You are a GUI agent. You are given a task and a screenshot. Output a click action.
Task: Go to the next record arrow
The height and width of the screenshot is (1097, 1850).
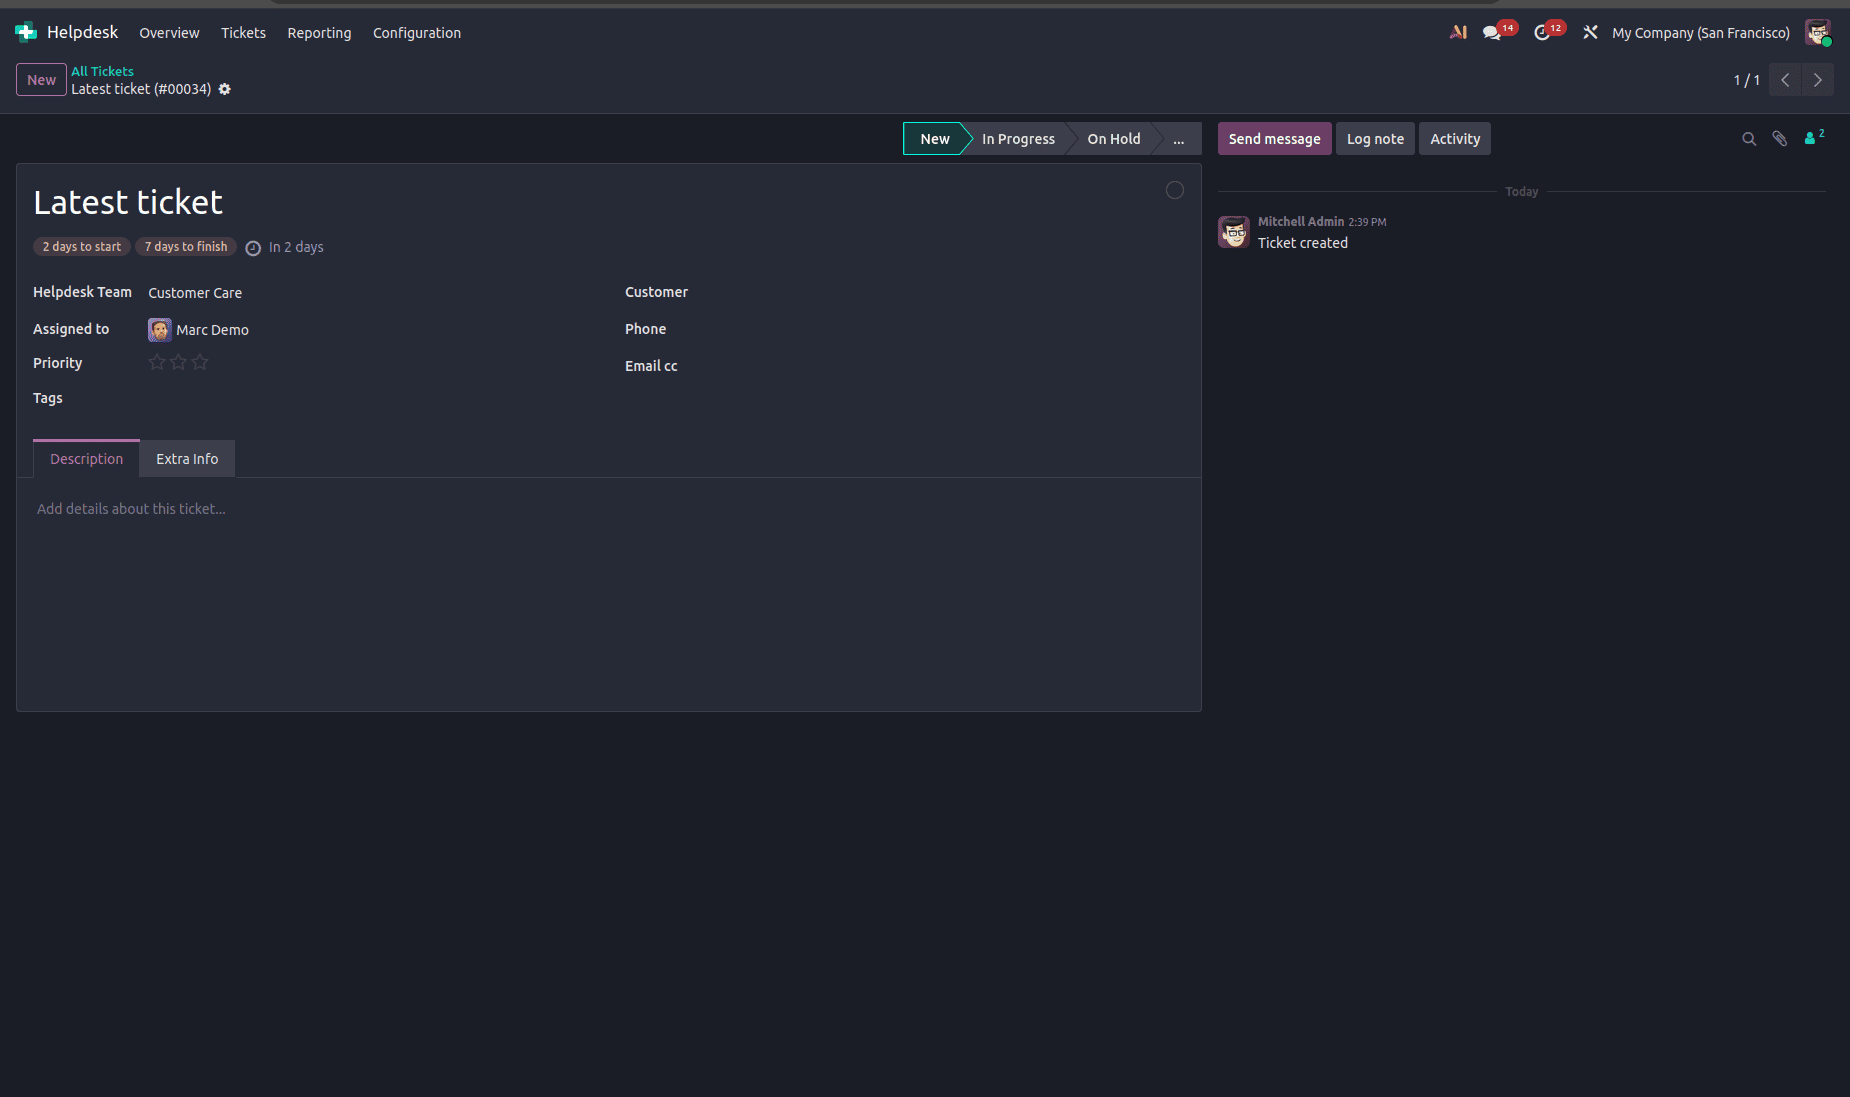click(1818, 80)
